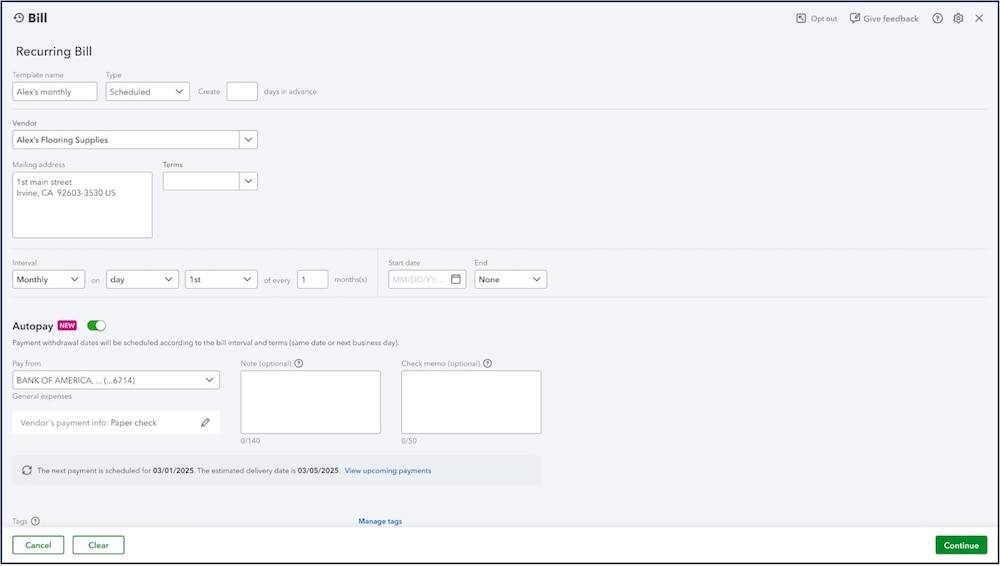Click the Template name field

point(55,91)
